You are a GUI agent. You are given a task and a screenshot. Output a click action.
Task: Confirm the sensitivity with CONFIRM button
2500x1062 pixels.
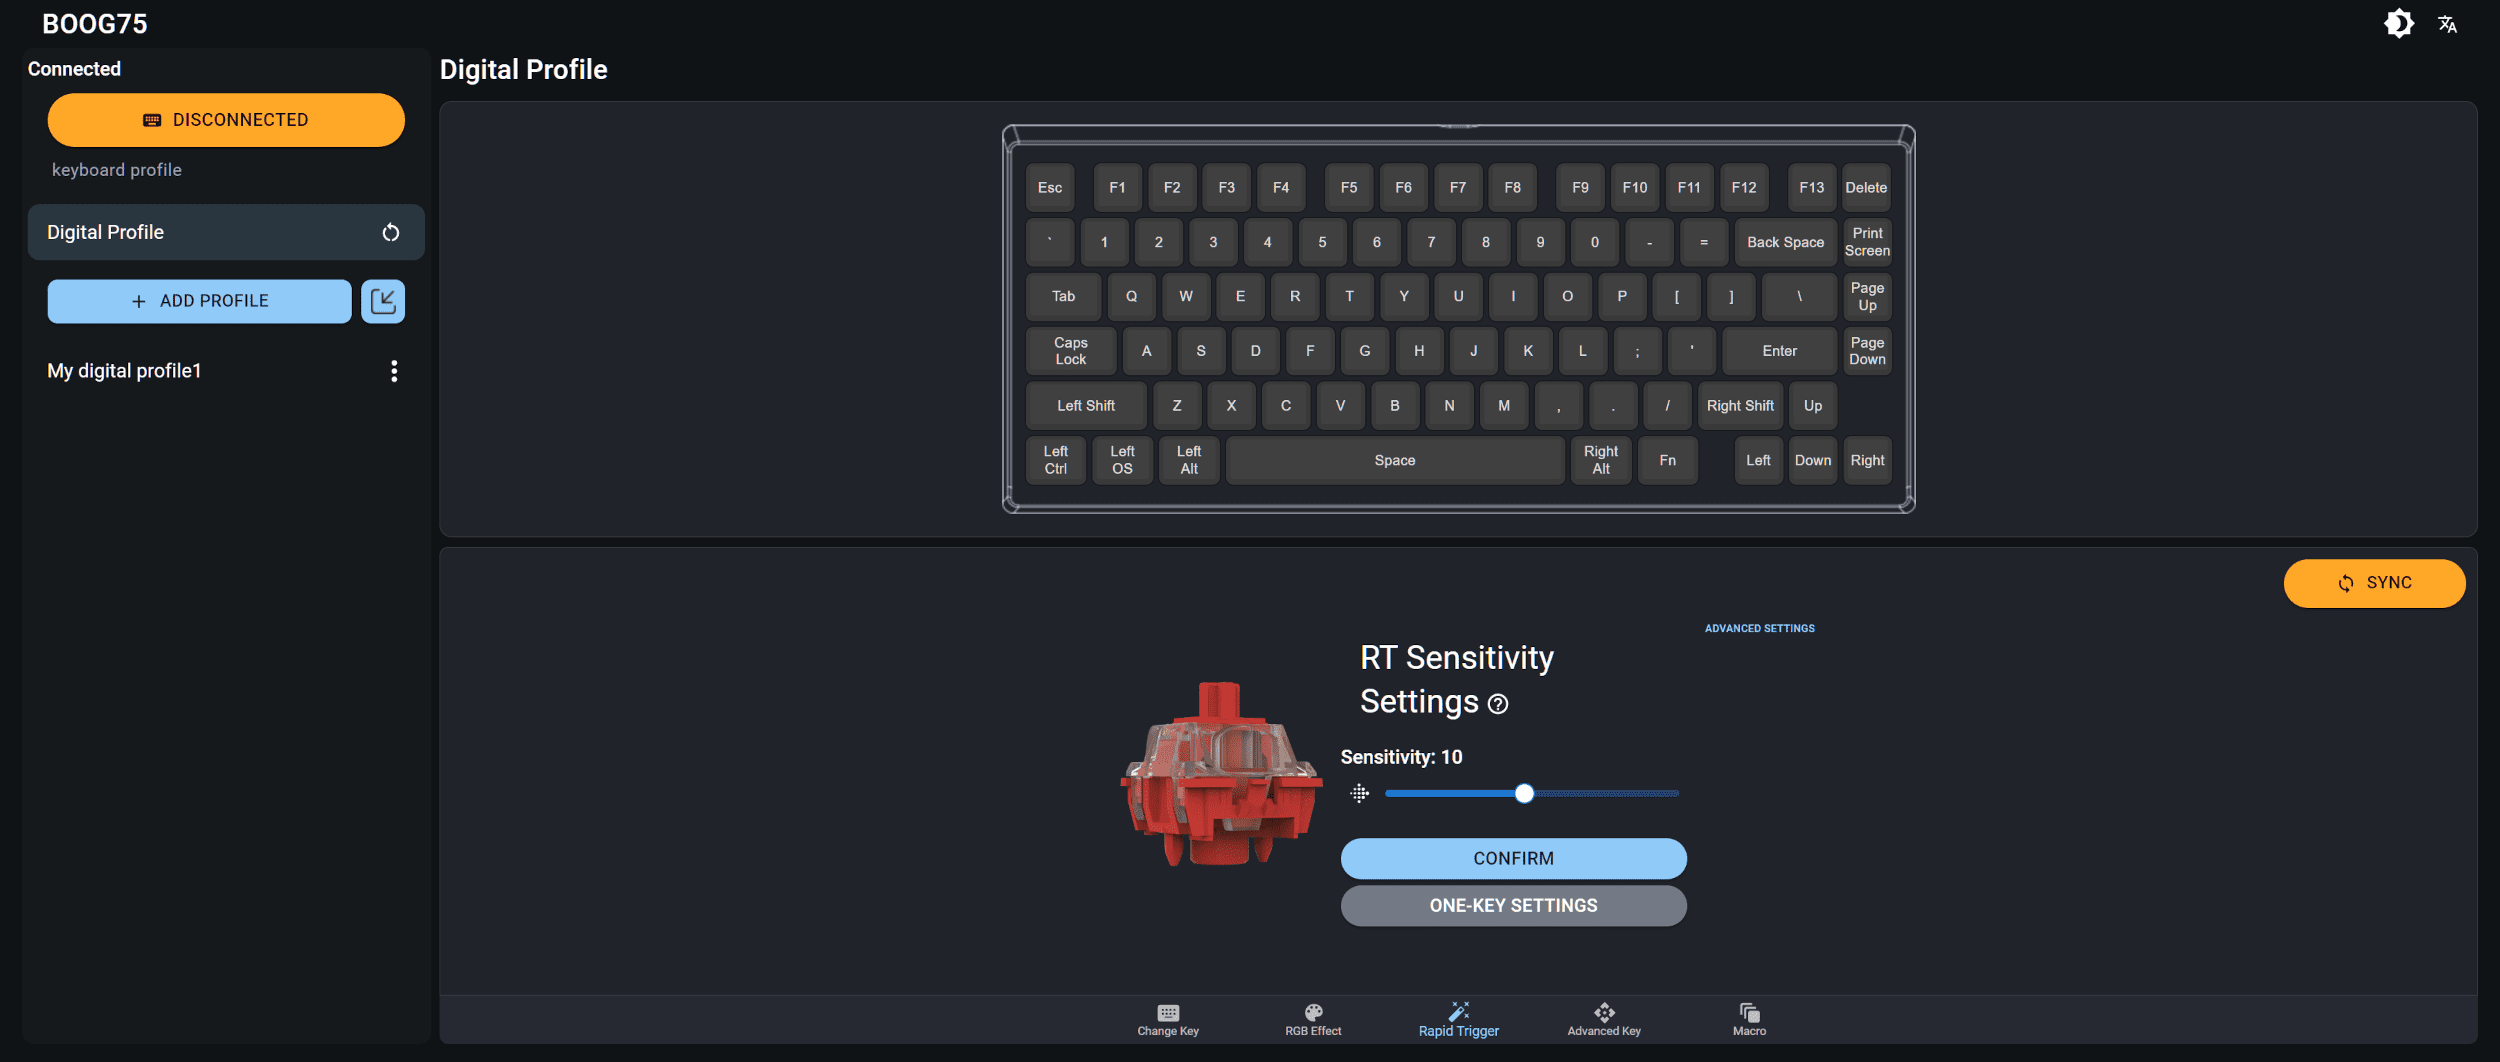[x=1513, y=858]
